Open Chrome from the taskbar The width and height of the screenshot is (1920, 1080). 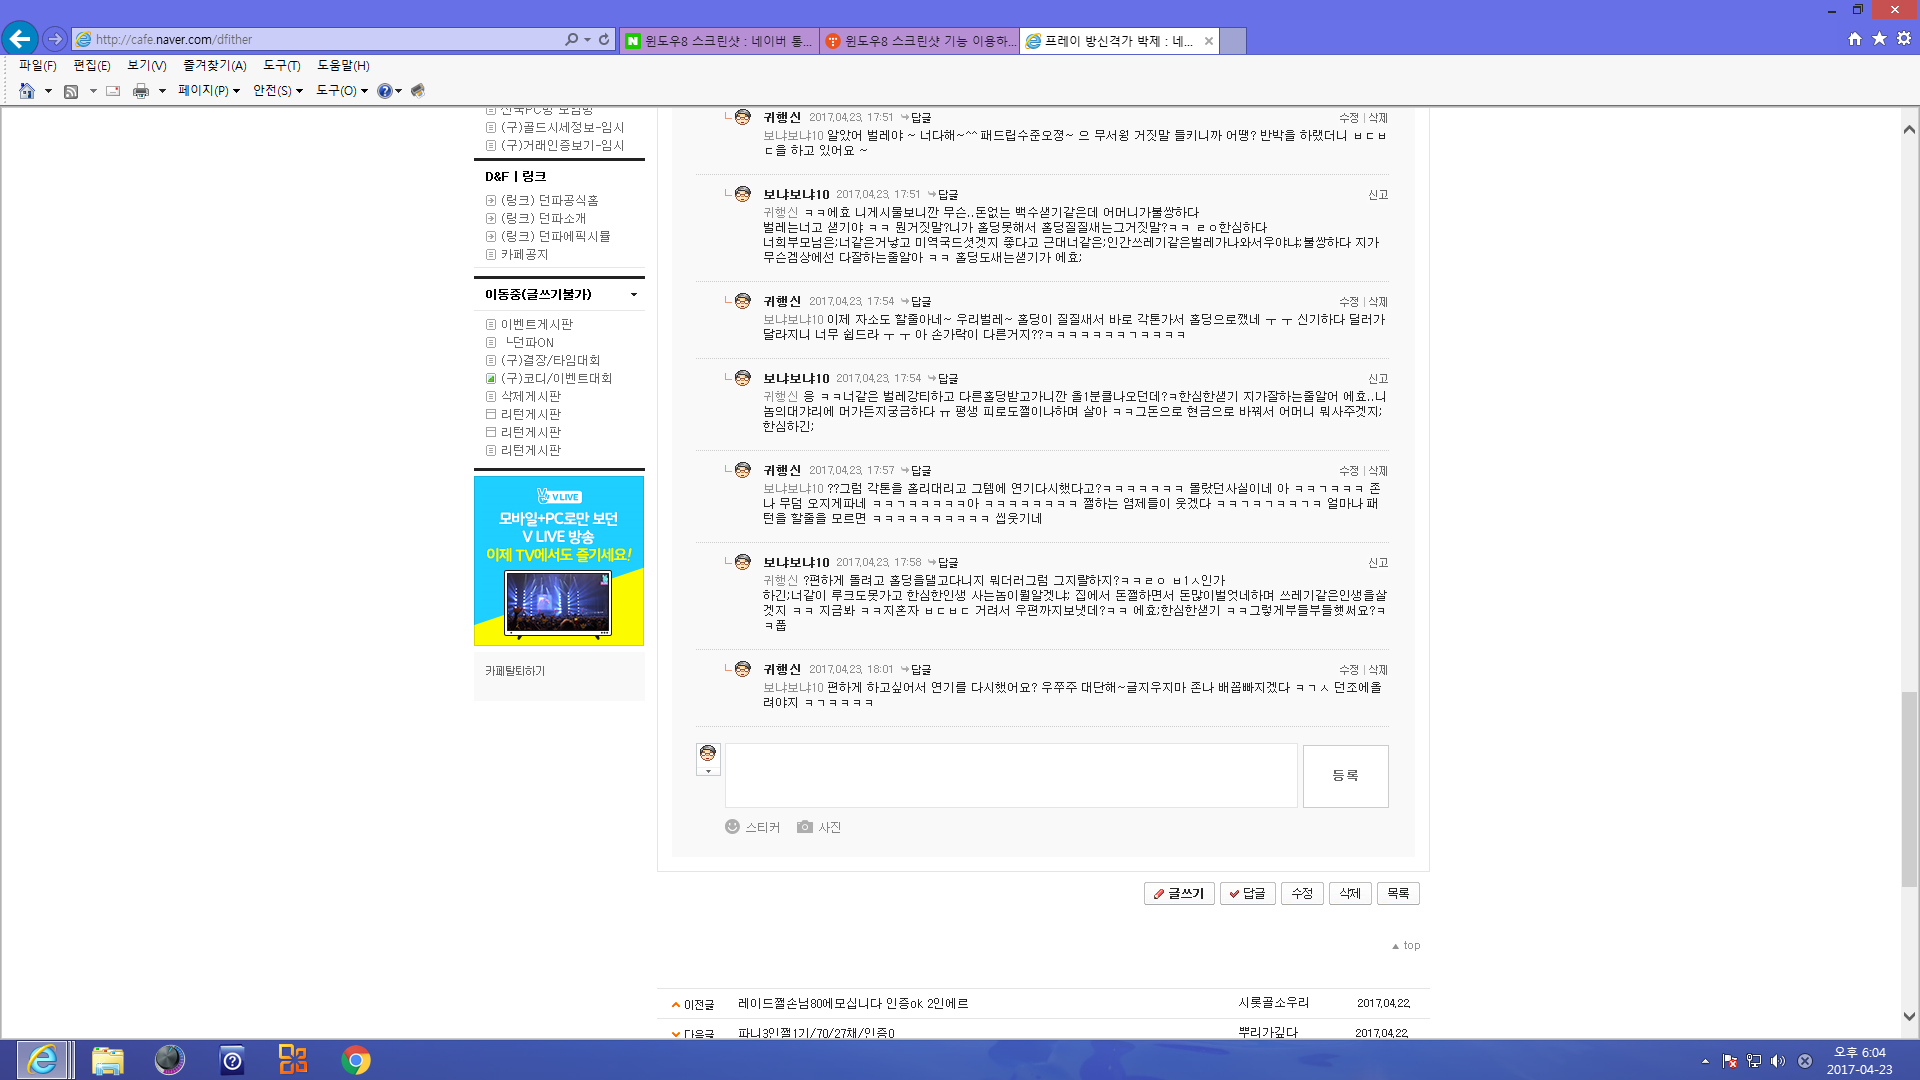point(355,1060)
